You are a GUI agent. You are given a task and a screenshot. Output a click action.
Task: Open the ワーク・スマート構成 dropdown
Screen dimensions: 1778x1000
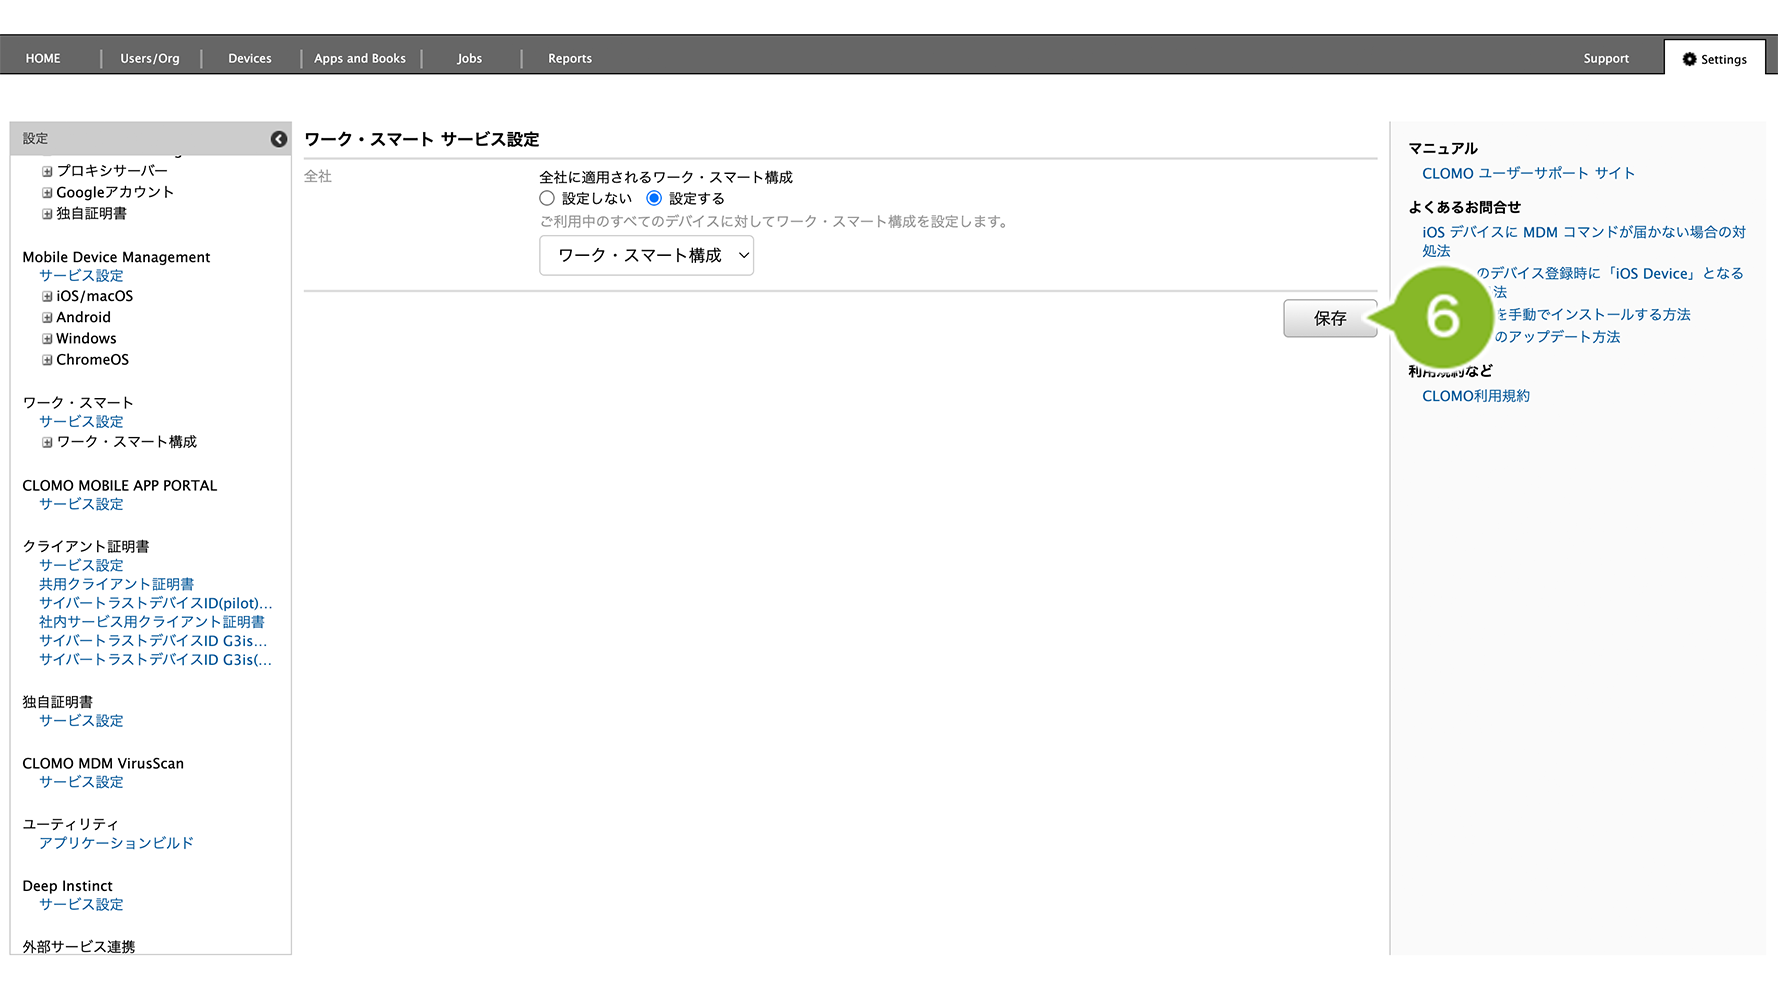click(x=646, y=256)
